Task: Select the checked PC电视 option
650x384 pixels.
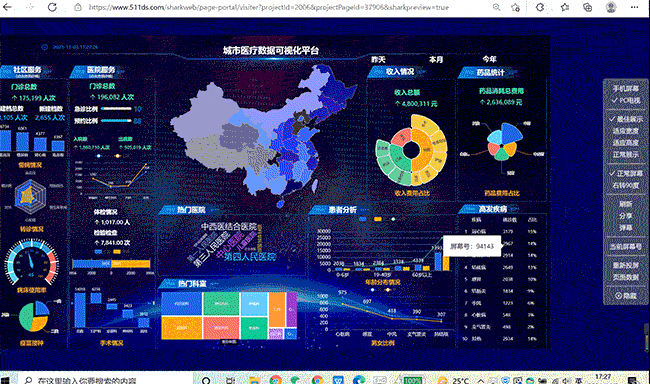Action: coord(626,100)
